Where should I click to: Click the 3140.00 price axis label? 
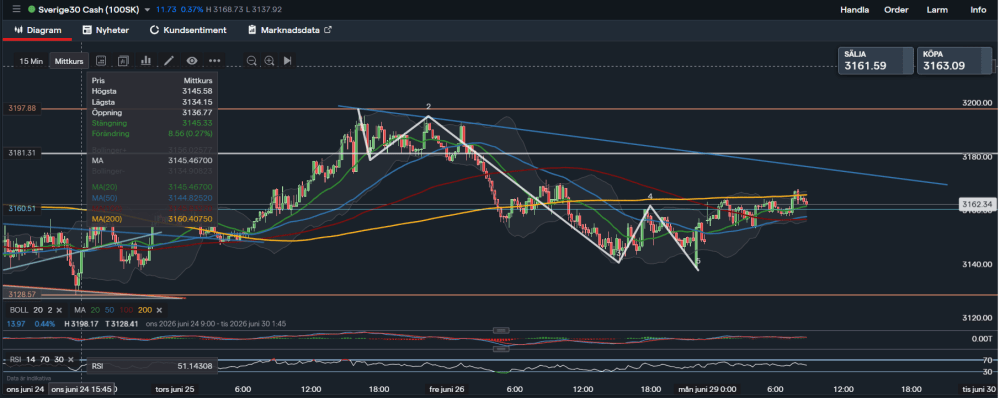click(x=976, y=264)
